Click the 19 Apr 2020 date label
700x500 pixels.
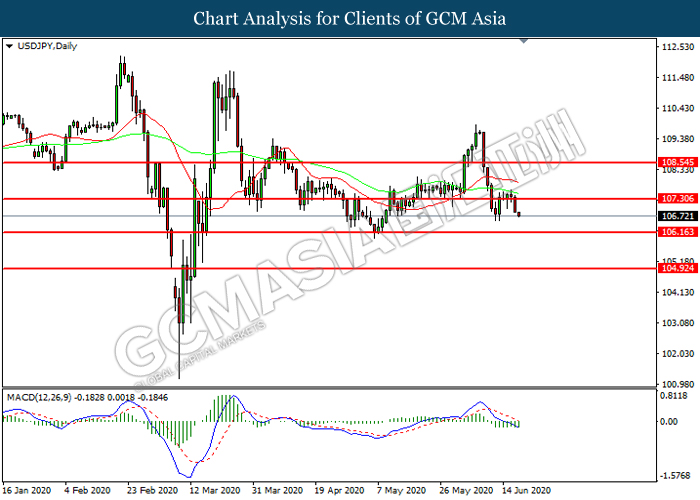pos(339,491)
